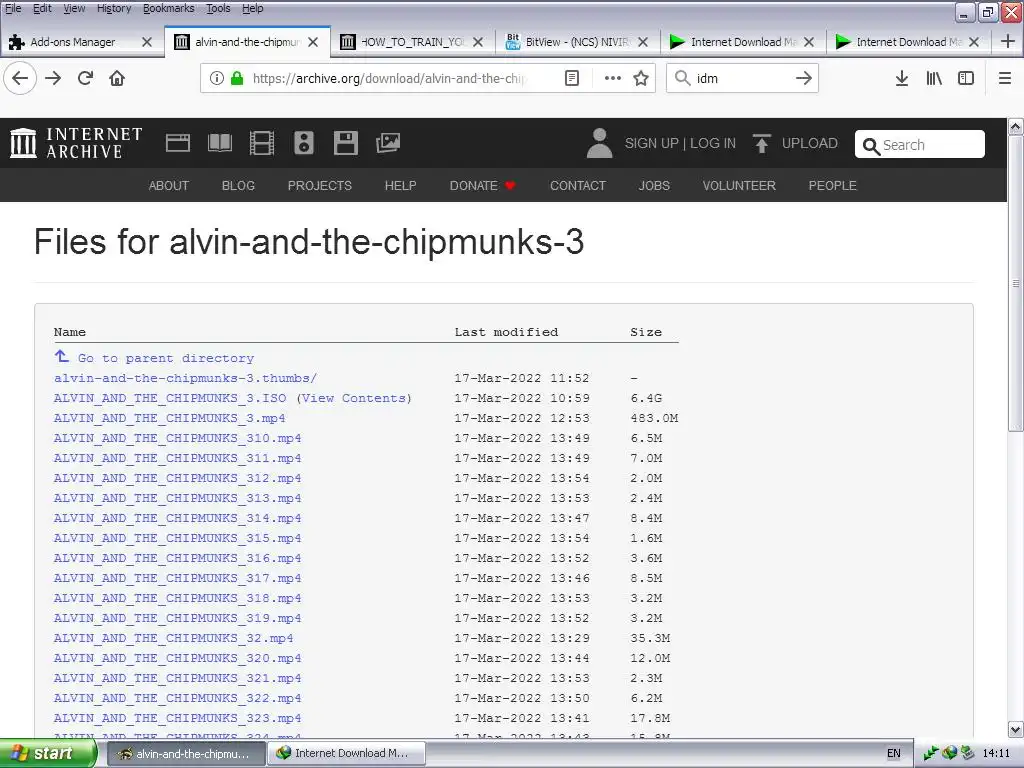Close the Add-ons Manager tab
1024x768 pixels.
[x=147, y=42]
